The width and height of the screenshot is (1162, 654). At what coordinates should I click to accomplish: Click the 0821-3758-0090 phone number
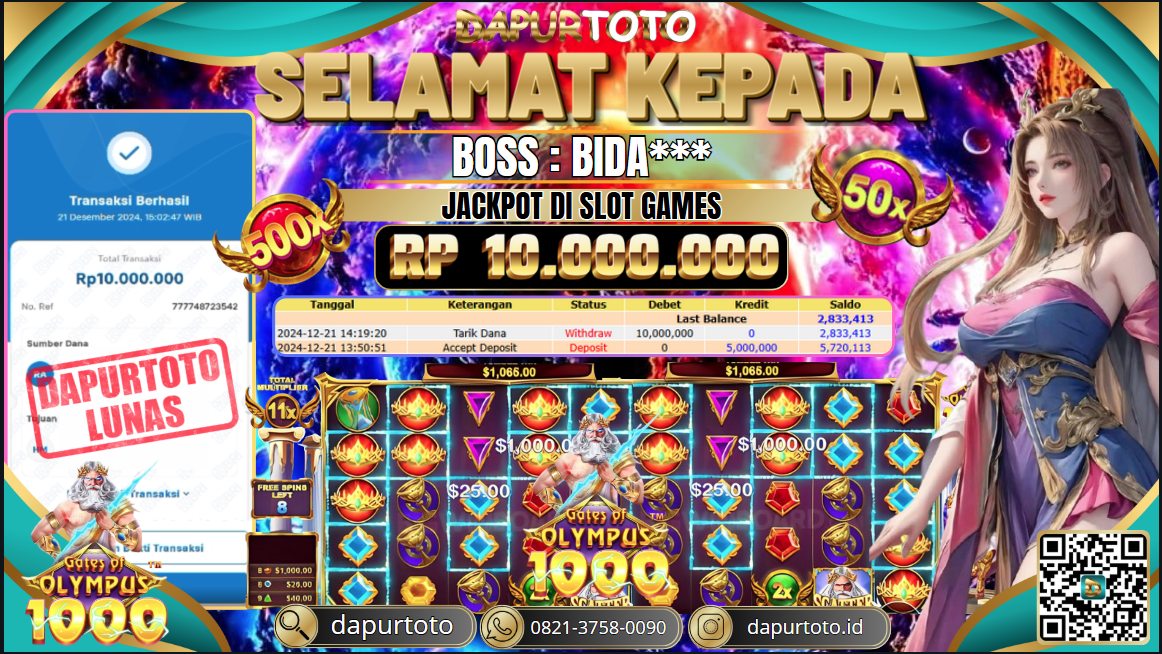[x=598, y=628]
